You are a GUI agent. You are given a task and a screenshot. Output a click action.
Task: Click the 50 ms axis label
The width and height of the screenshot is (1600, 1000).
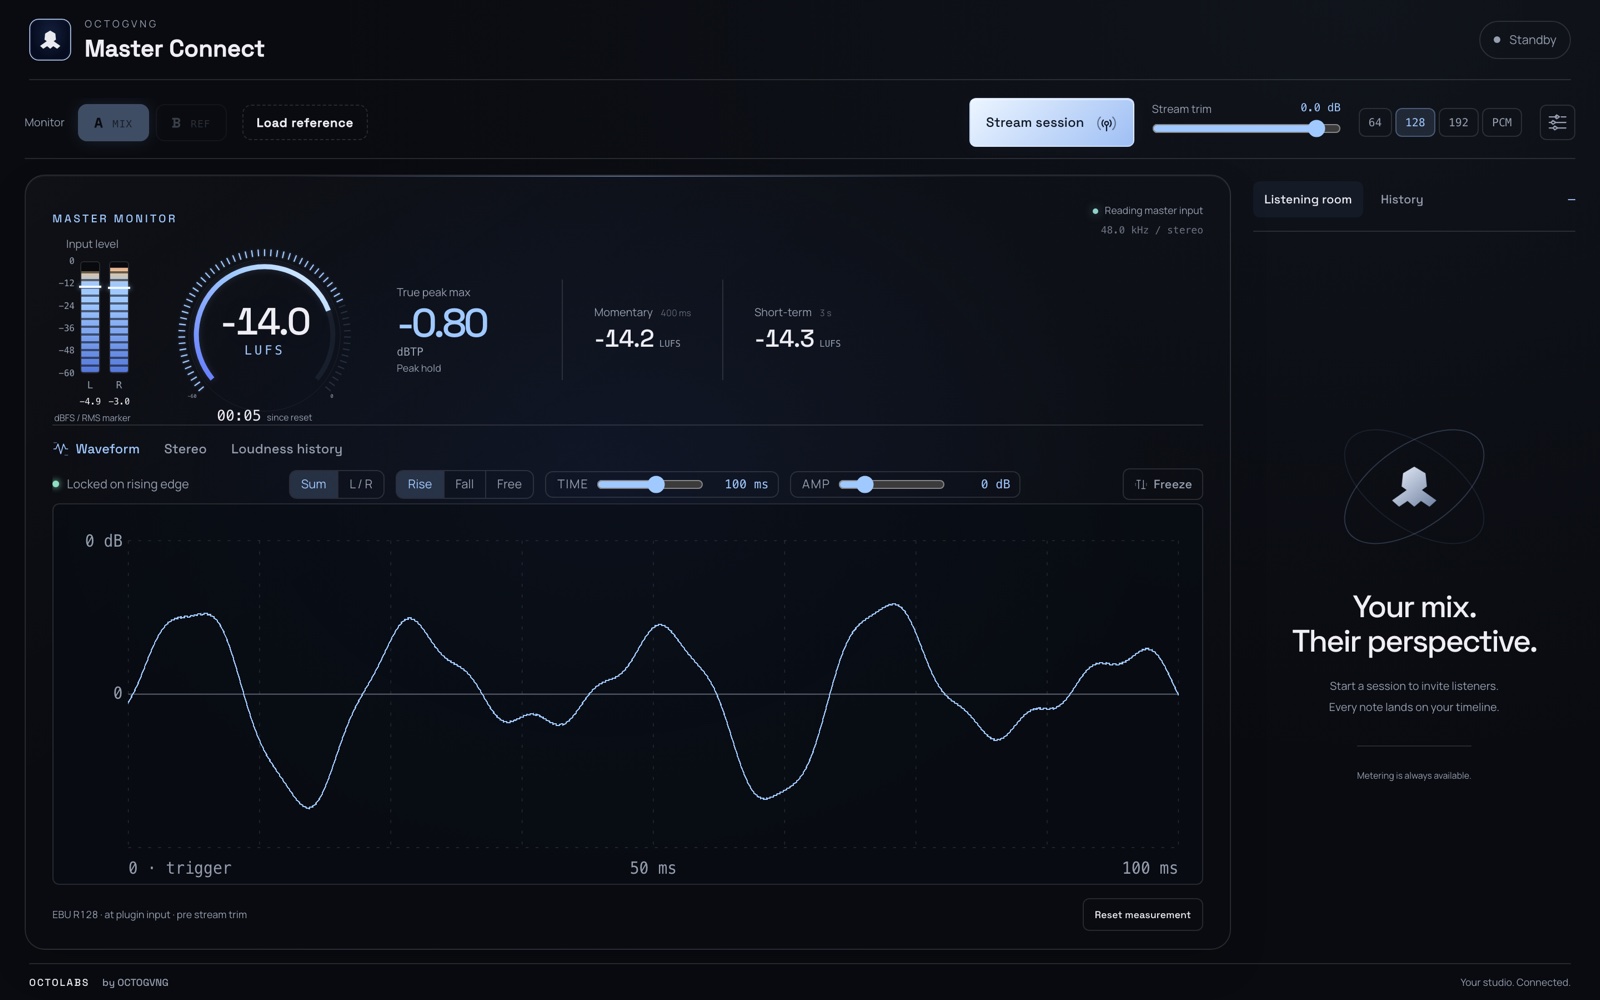652,868
